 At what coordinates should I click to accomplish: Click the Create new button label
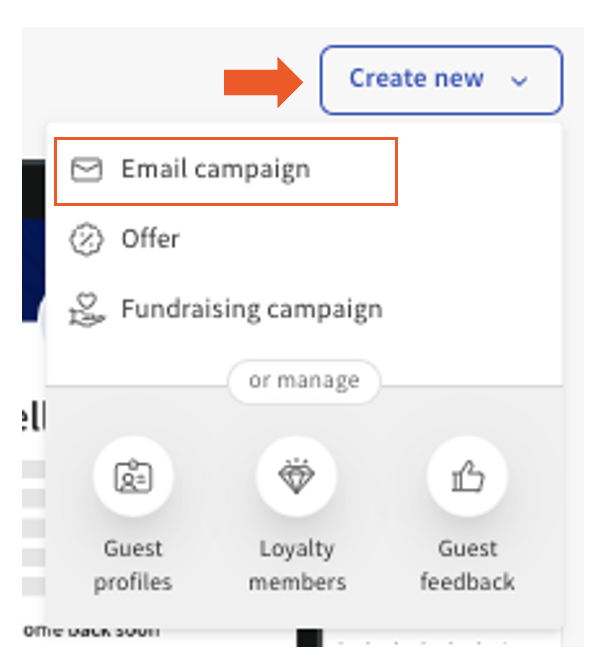416,79
